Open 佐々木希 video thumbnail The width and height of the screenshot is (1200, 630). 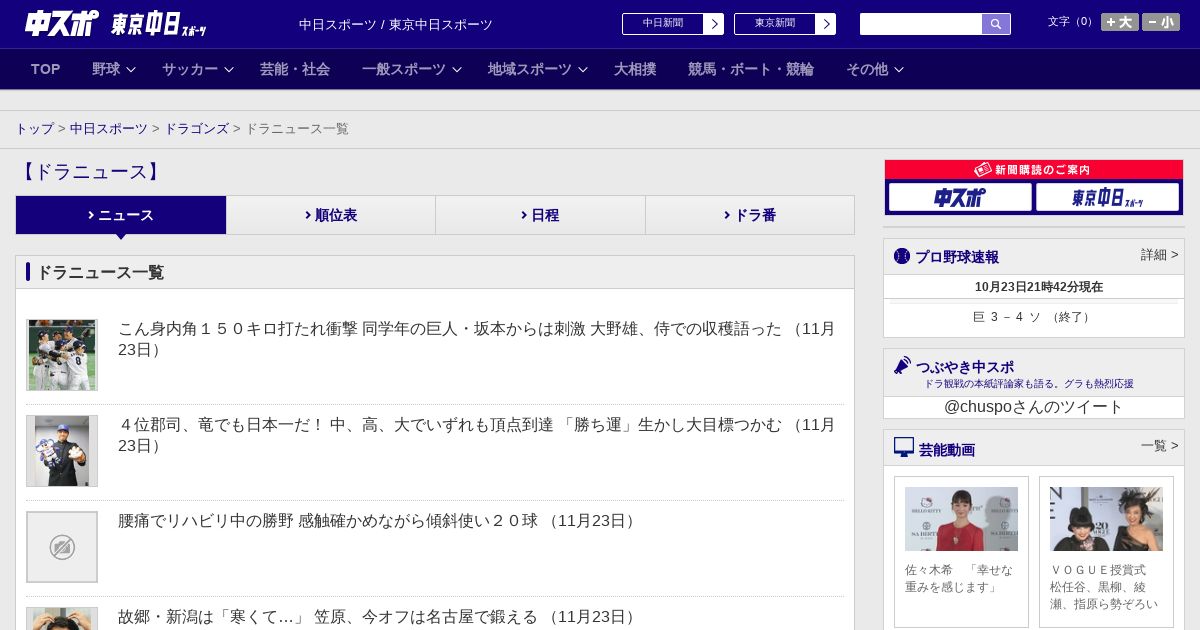[x=961, y=519]
